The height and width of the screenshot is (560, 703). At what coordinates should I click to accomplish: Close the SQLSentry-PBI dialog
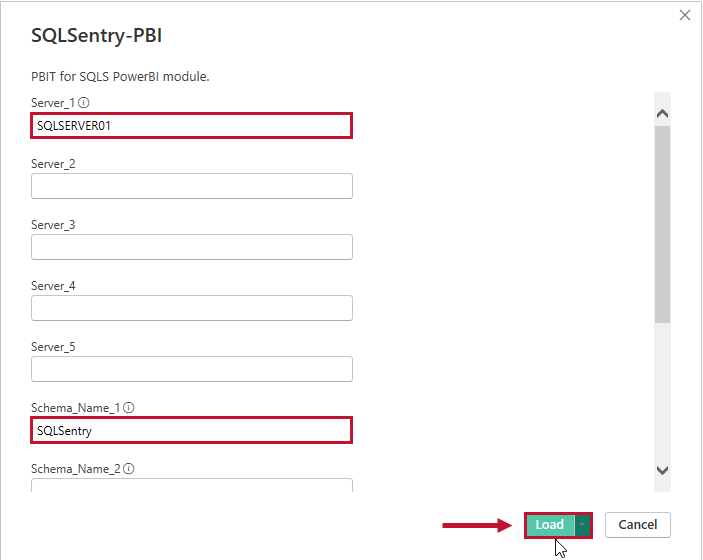coord(685,15)
